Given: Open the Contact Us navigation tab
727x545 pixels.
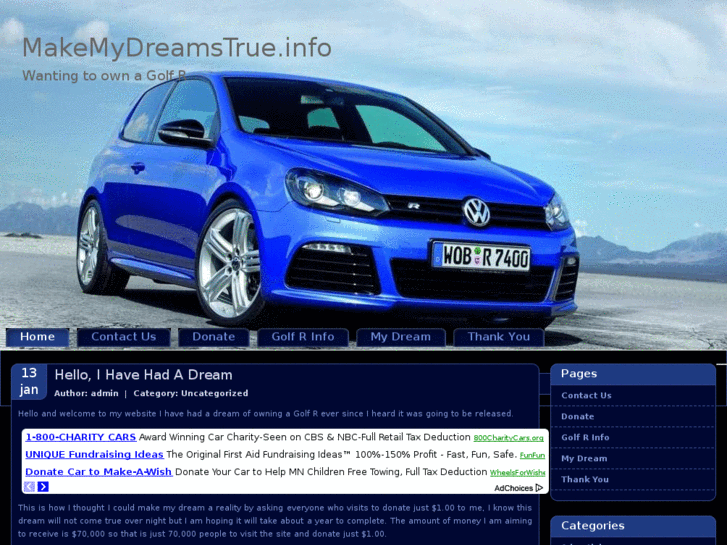Looking at the screenshot, I should click(123, 337).
